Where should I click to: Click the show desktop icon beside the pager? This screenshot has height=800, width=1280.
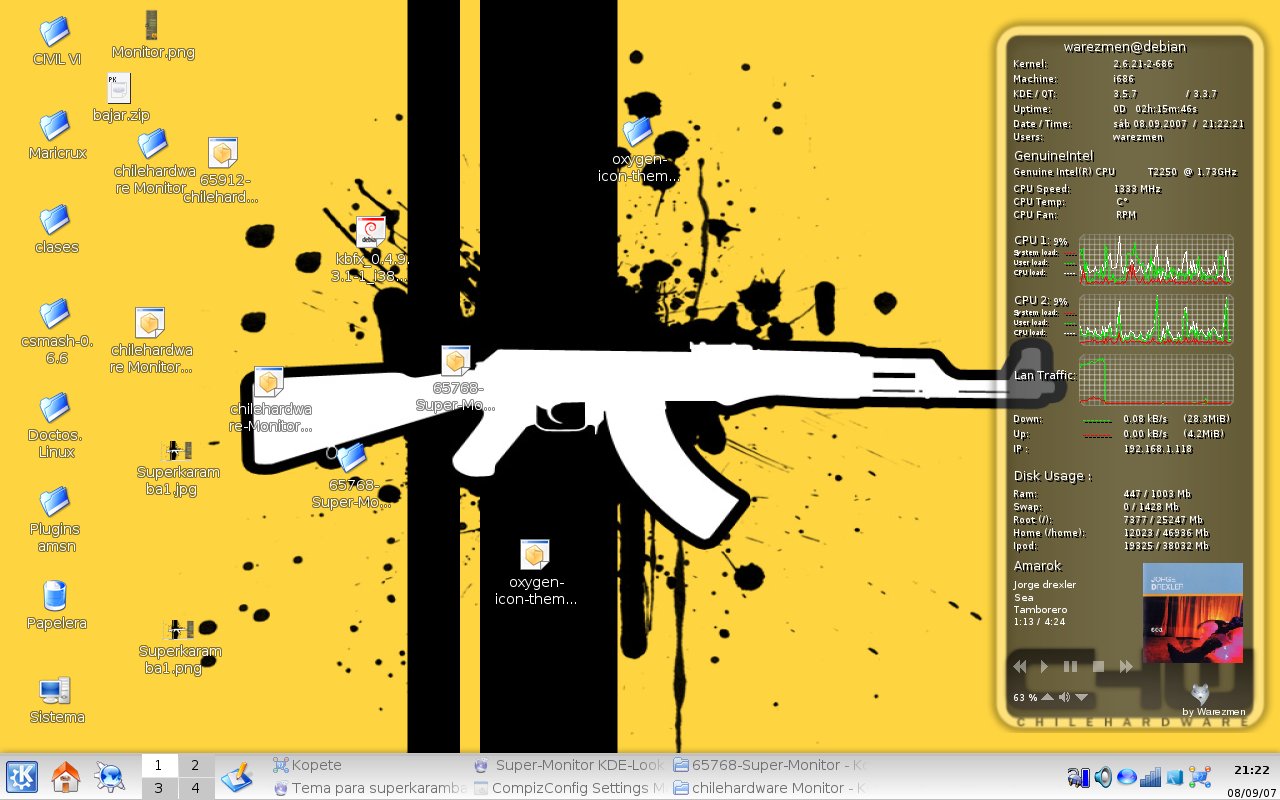(237, 777)
